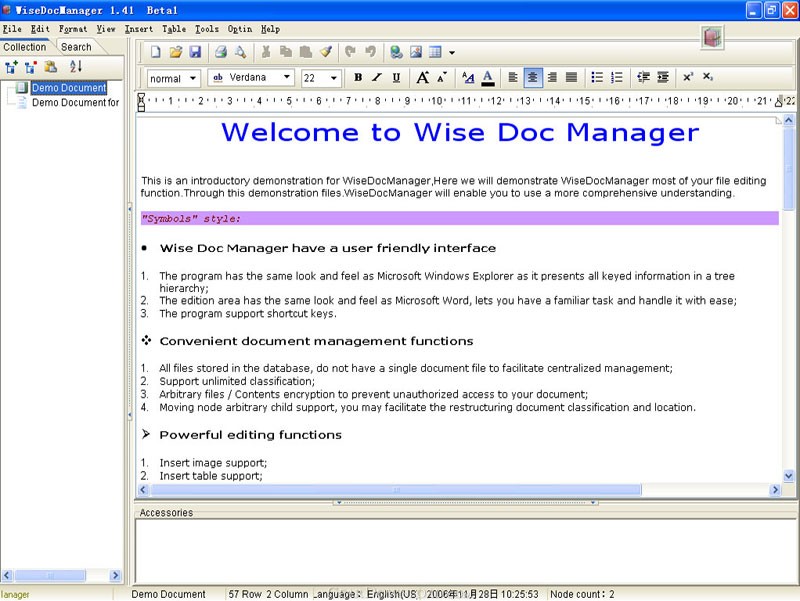Expand the arrow next to the table icon
The image size is (800, 601).
(x=452, y=52)
